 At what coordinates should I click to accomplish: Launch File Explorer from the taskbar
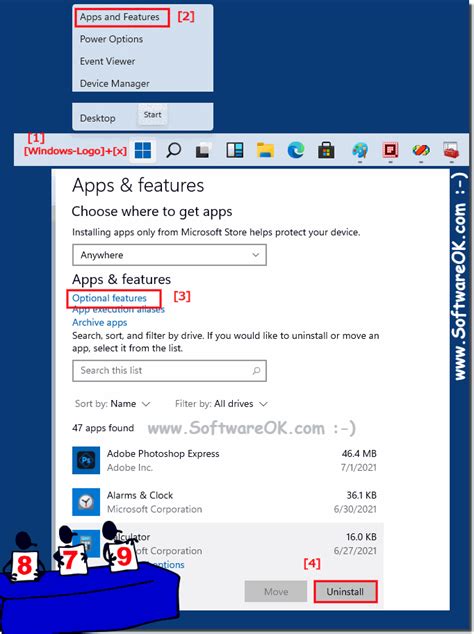point(265,150)
